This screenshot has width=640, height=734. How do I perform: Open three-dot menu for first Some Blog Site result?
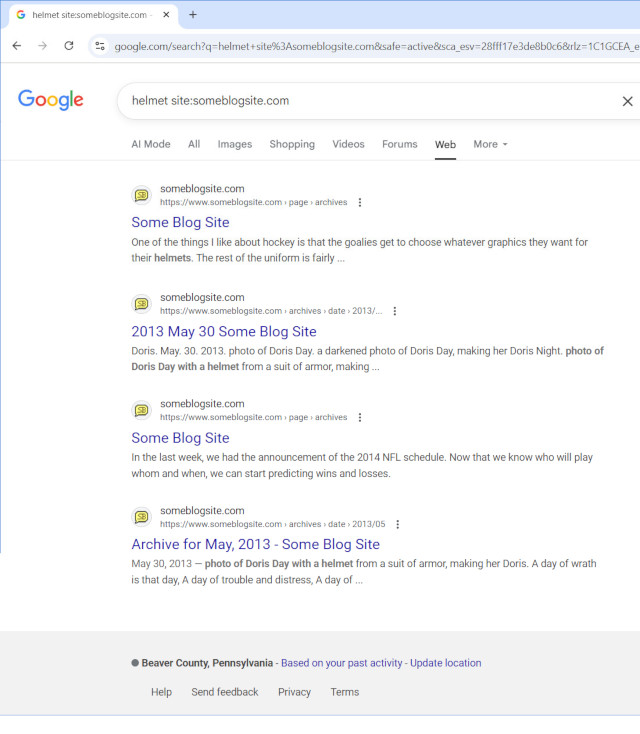click(360, 202)
